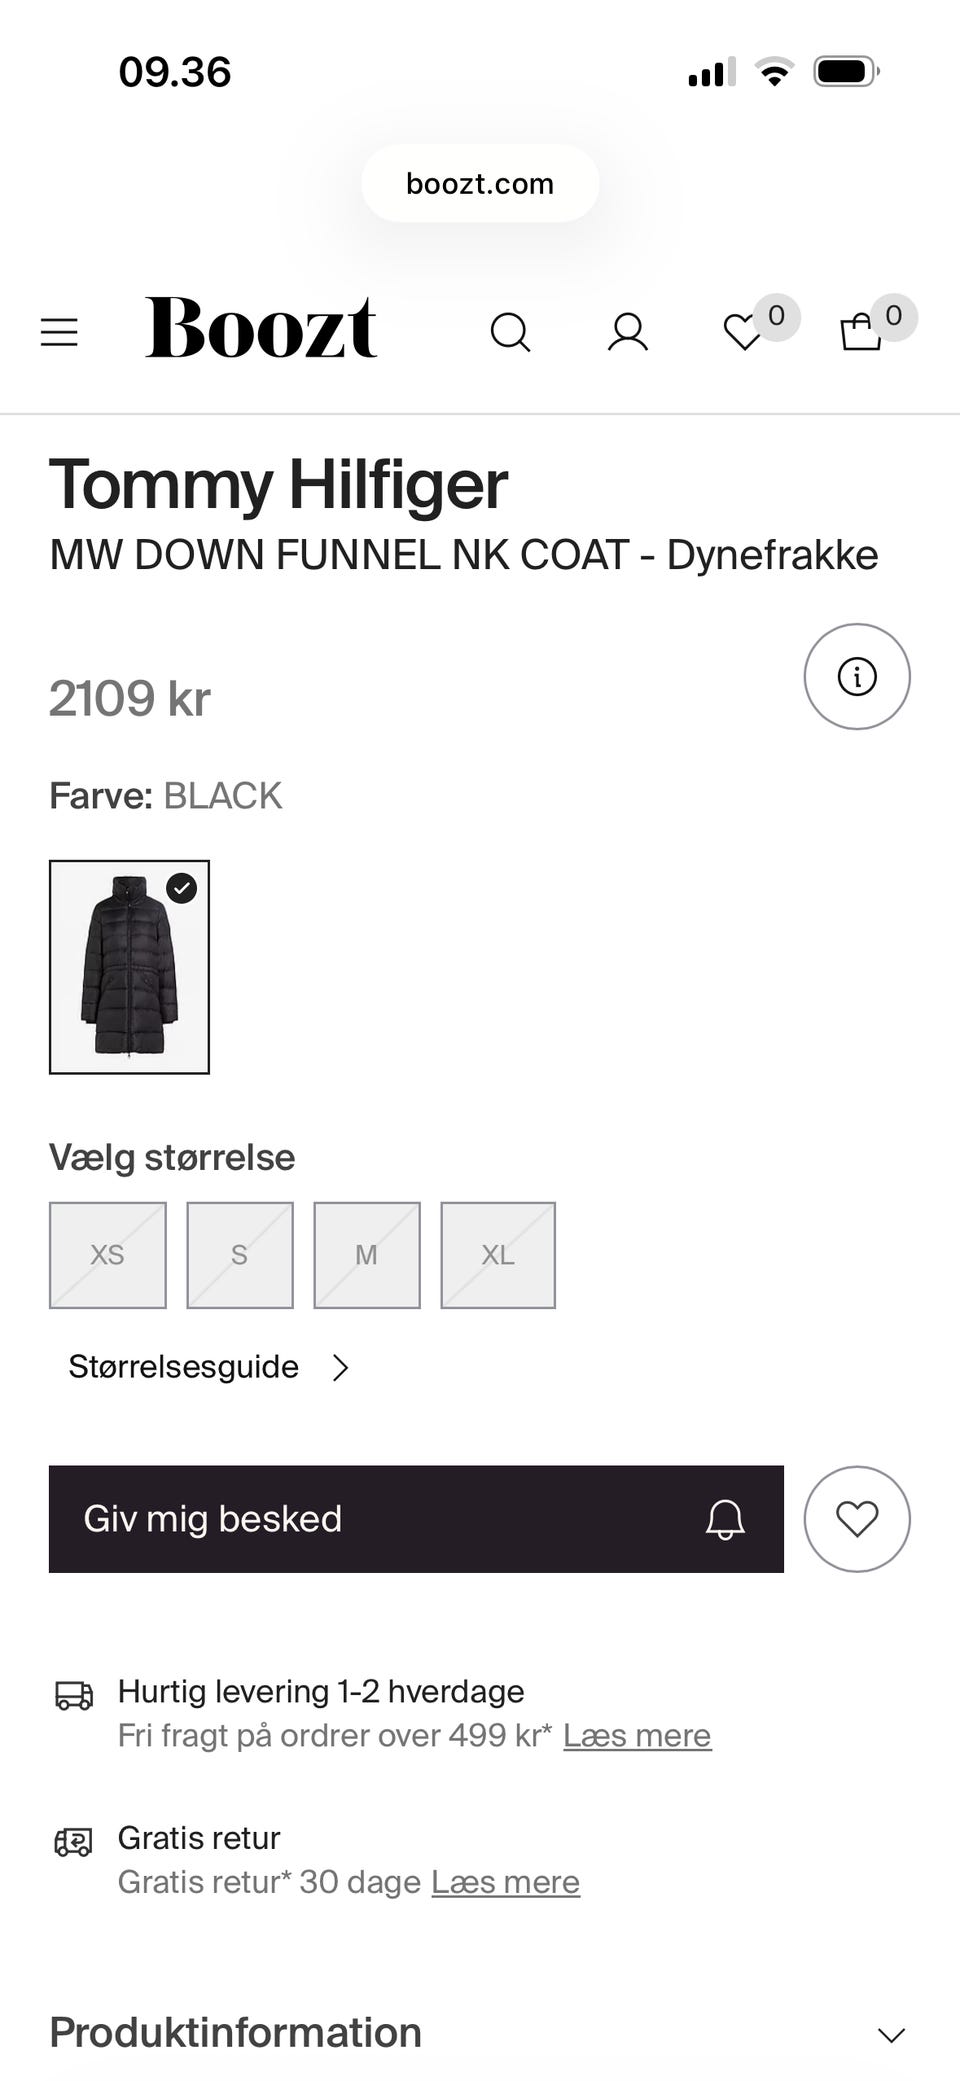Click the price info circle icon
This screenshot has width=960, height=2081.
[857, 677]
